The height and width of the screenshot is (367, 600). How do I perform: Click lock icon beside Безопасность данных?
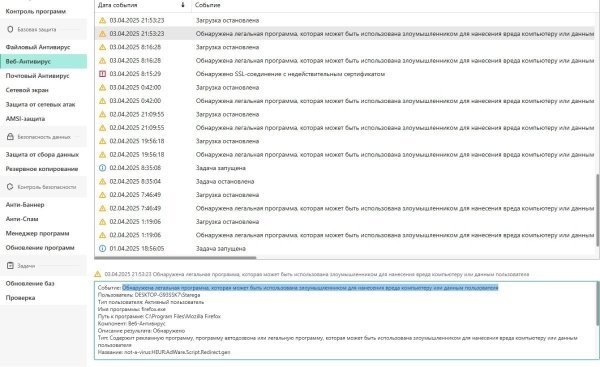(10, 137)
